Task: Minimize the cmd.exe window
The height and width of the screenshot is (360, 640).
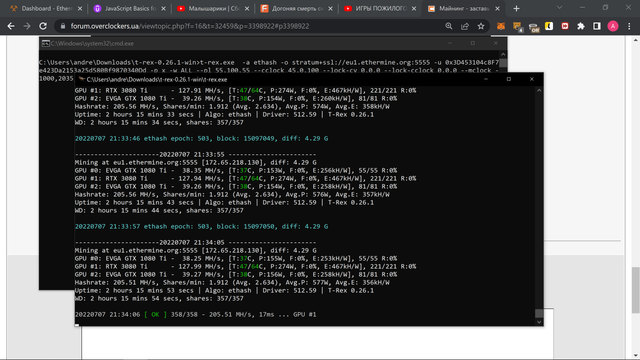Action: pyautogui.click(x=450, y=43)
